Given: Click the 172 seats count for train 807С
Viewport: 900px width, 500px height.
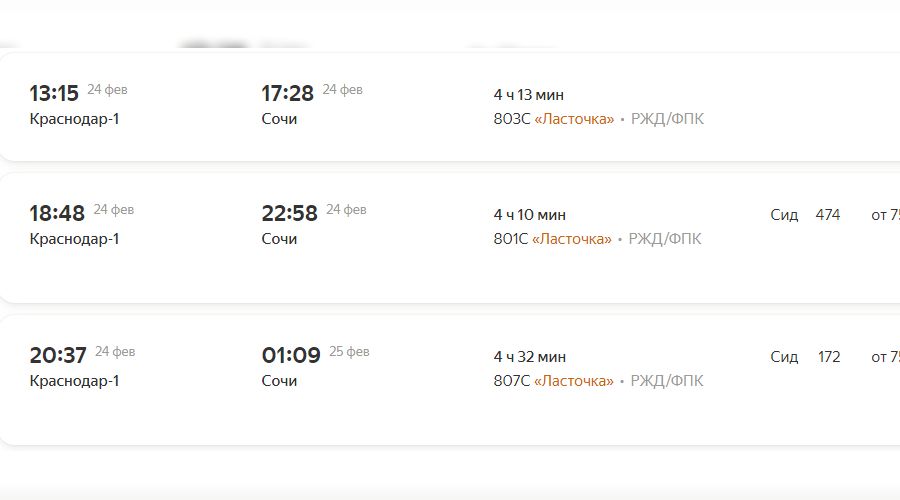Looking at the screenshot, I should pos(829,357).
